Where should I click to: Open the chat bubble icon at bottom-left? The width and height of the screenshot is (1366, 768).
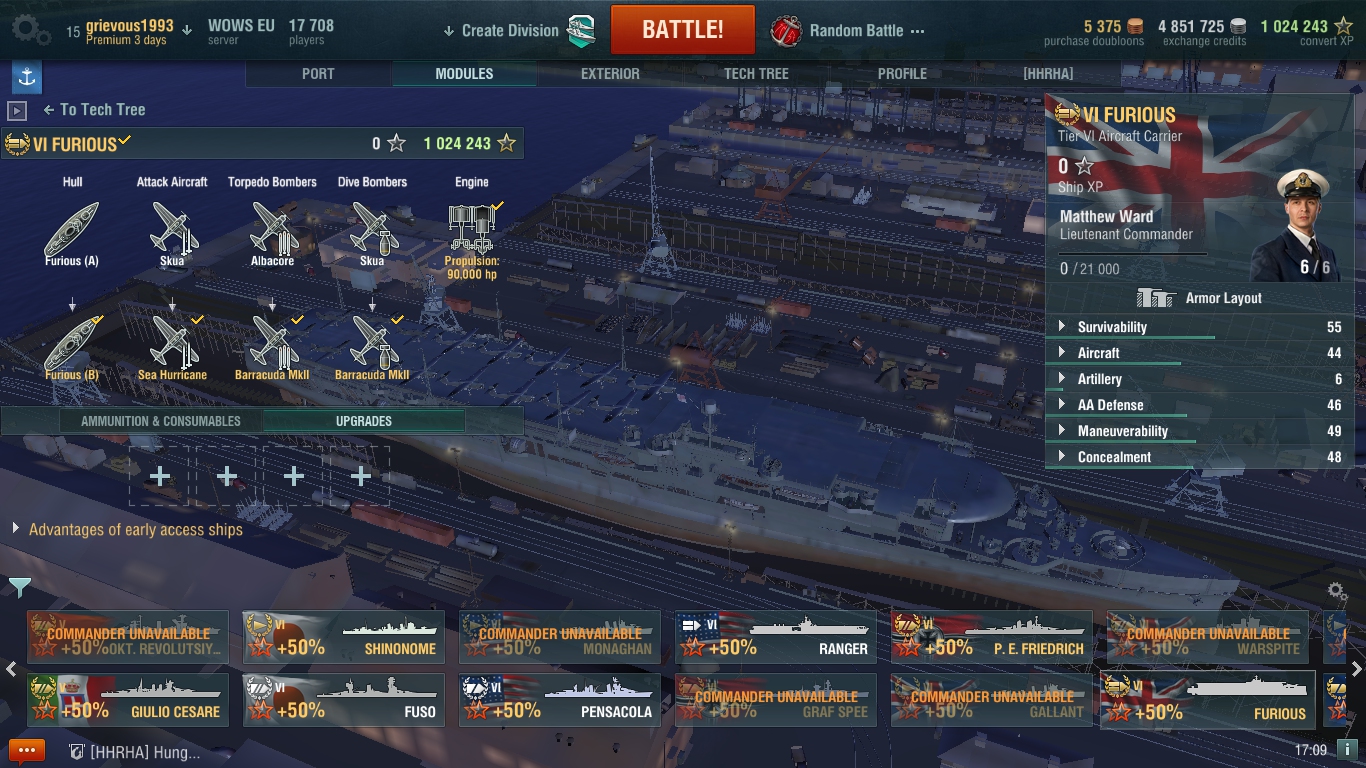pos(27,751)
